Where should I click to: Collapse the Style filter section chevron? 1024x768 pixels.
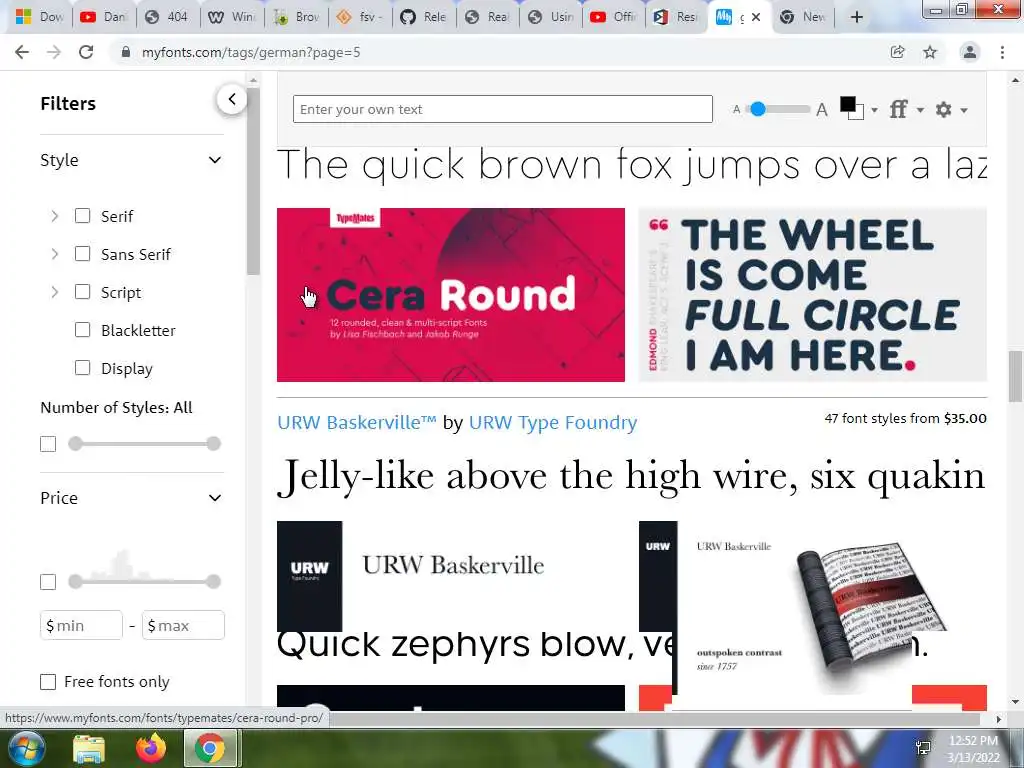click(x=214, y=160)
